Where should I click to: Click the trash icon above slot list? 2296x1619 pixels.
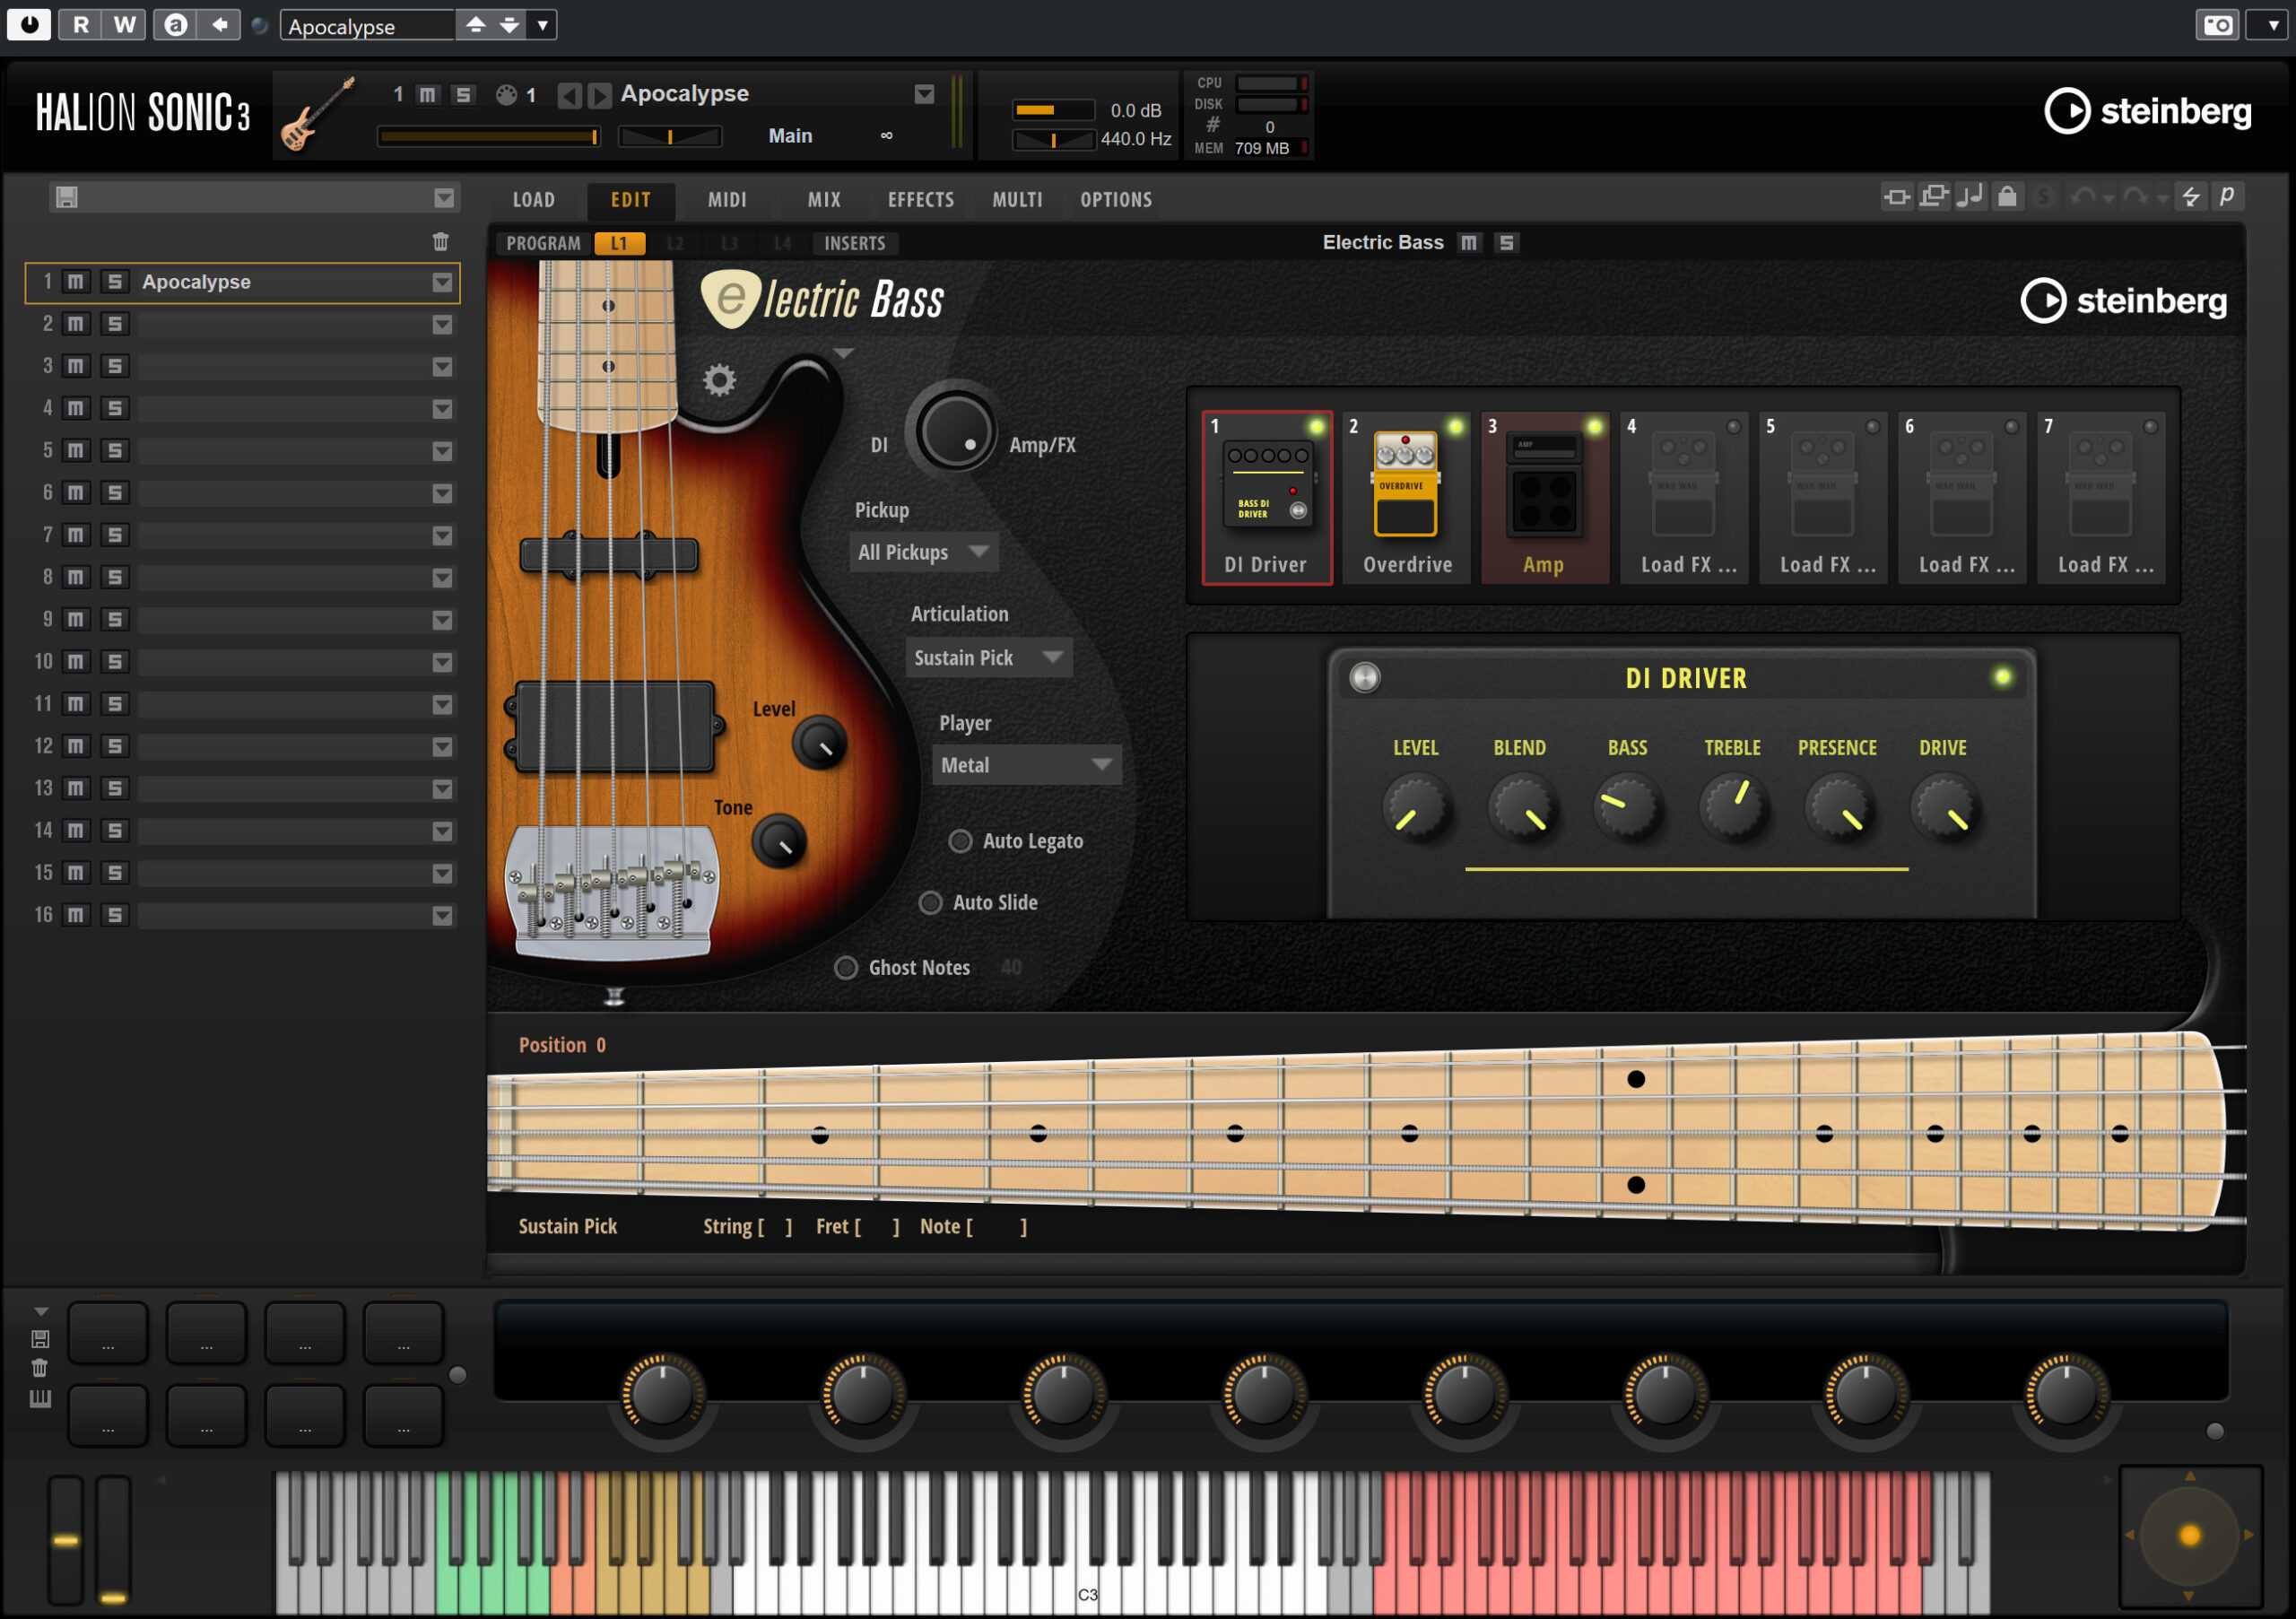point(440,241)
